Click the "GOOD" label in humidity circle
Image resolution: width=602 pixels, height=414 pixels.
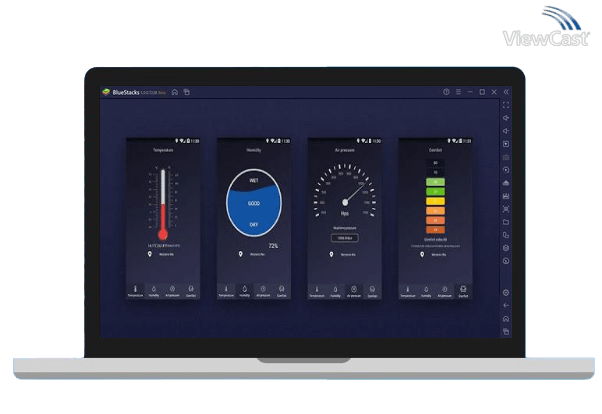(x=254, y=204)
